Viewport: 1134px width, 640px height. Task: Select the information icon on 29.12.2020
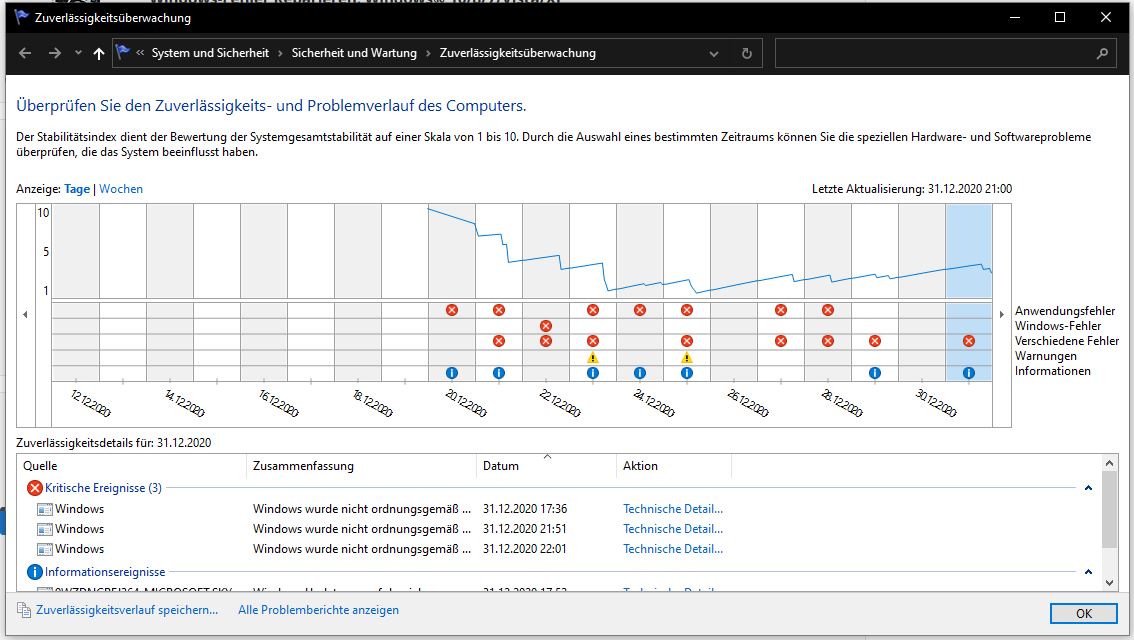[x=875, y=373]
